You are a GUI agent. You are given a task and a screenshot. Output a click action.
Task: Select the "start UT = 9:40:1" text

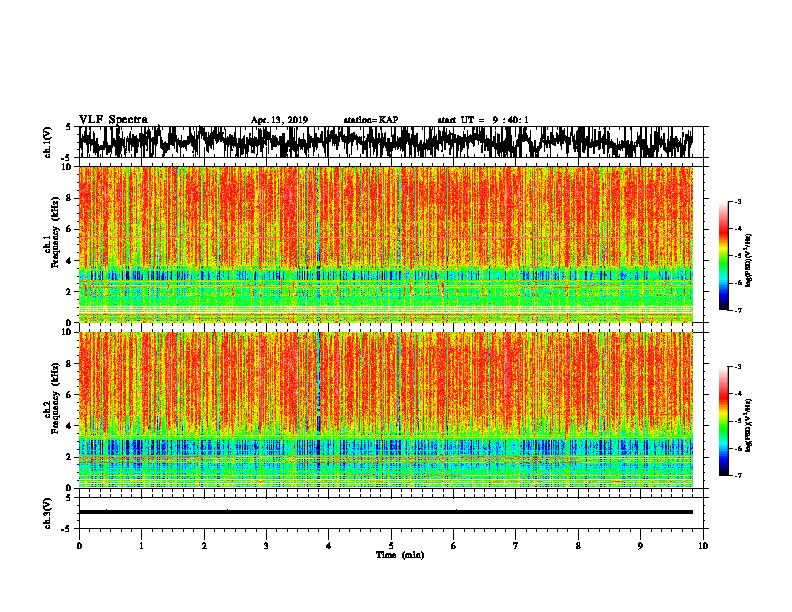pyautogui.click(x=483, y=120)
